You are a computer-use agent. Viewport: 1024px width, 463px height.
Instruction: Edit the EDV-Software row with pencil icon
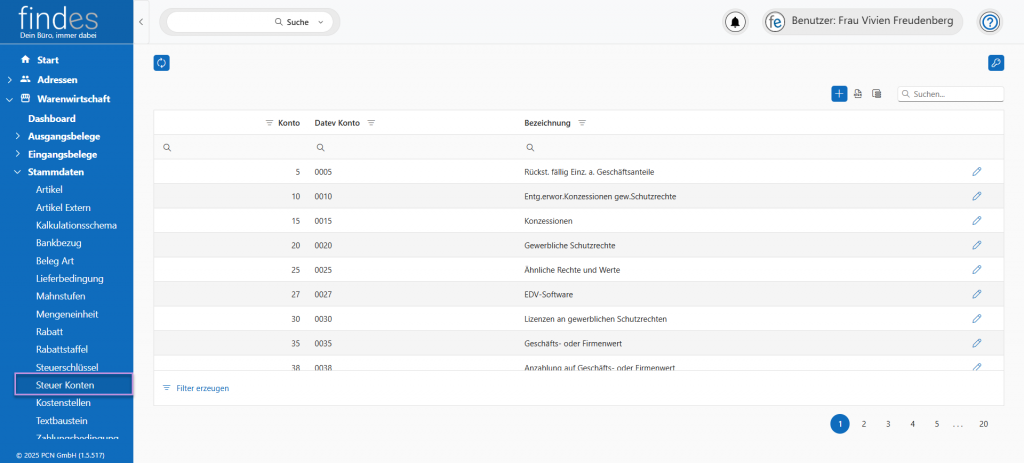[x=977, y=294]
